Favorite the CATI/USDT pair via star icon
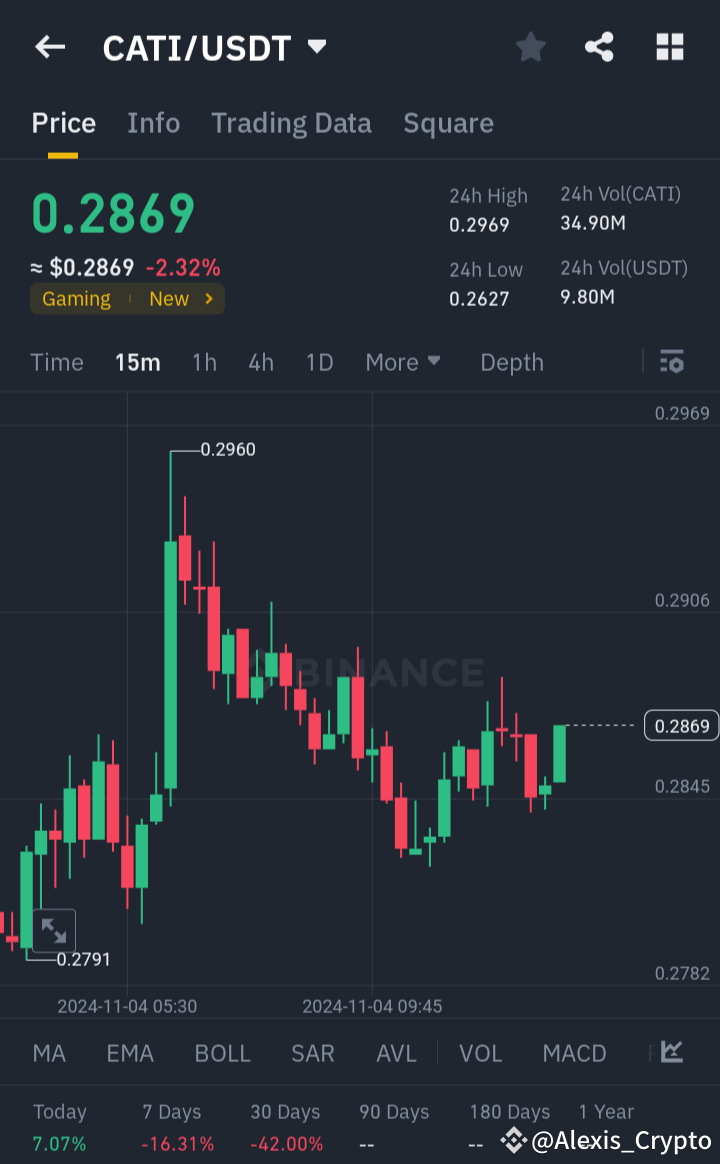The width and height of the screenshot is (720, 1164). 530,47
